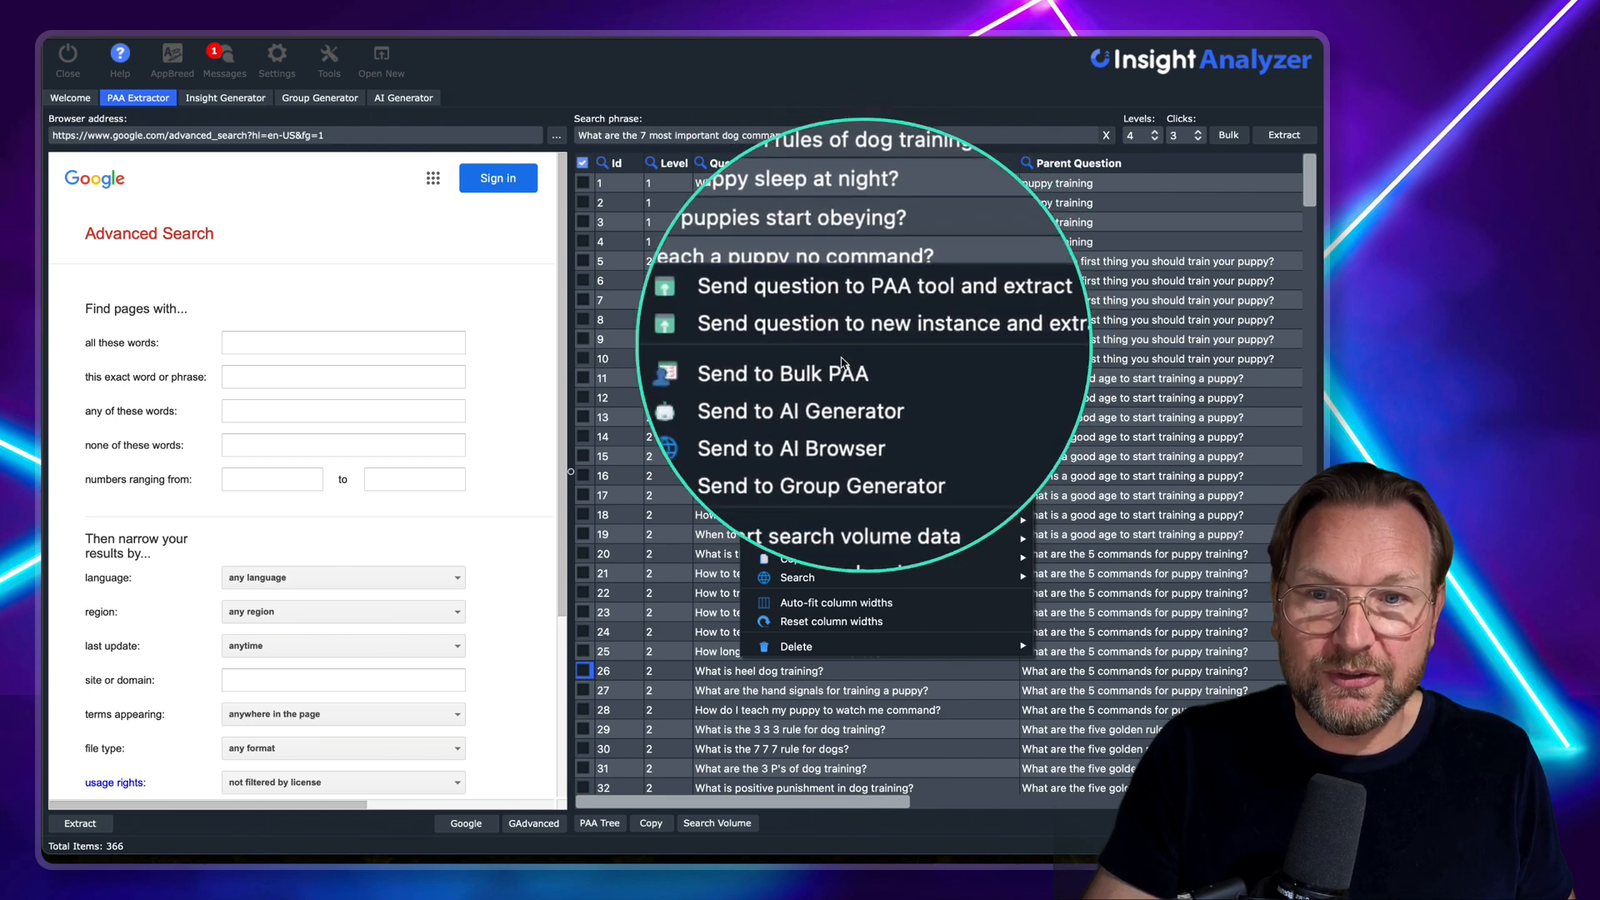The image size is (1600, 900).
Task: Click the Extract button beside Bulk
Action: 1284,135
